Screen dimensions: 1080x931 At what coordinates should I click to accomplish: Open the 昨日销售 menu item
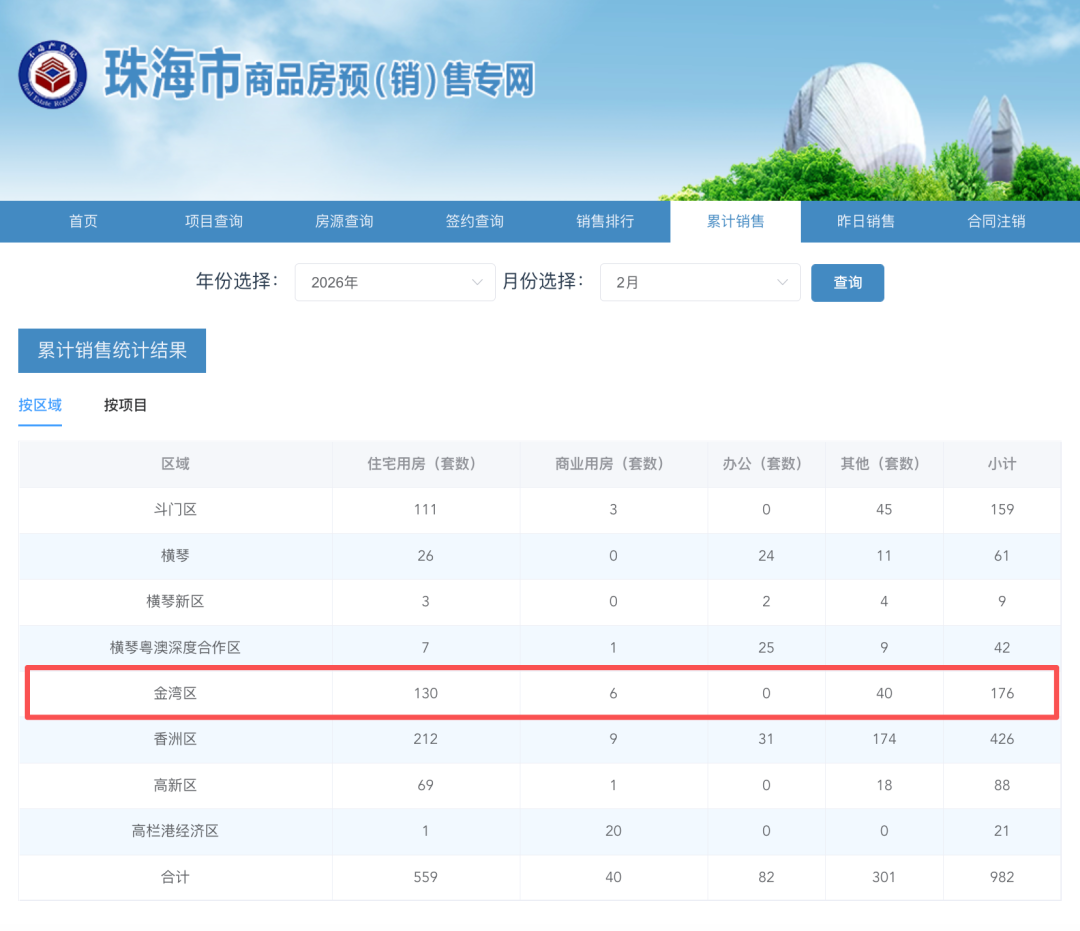coord(866,221)
